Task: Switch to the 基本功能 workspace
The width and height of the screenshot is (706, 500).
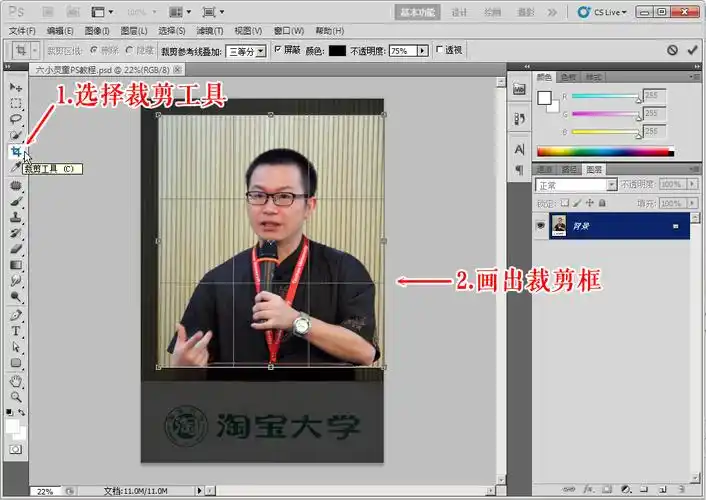Action: pyautogui.click(x=417, y=12)
